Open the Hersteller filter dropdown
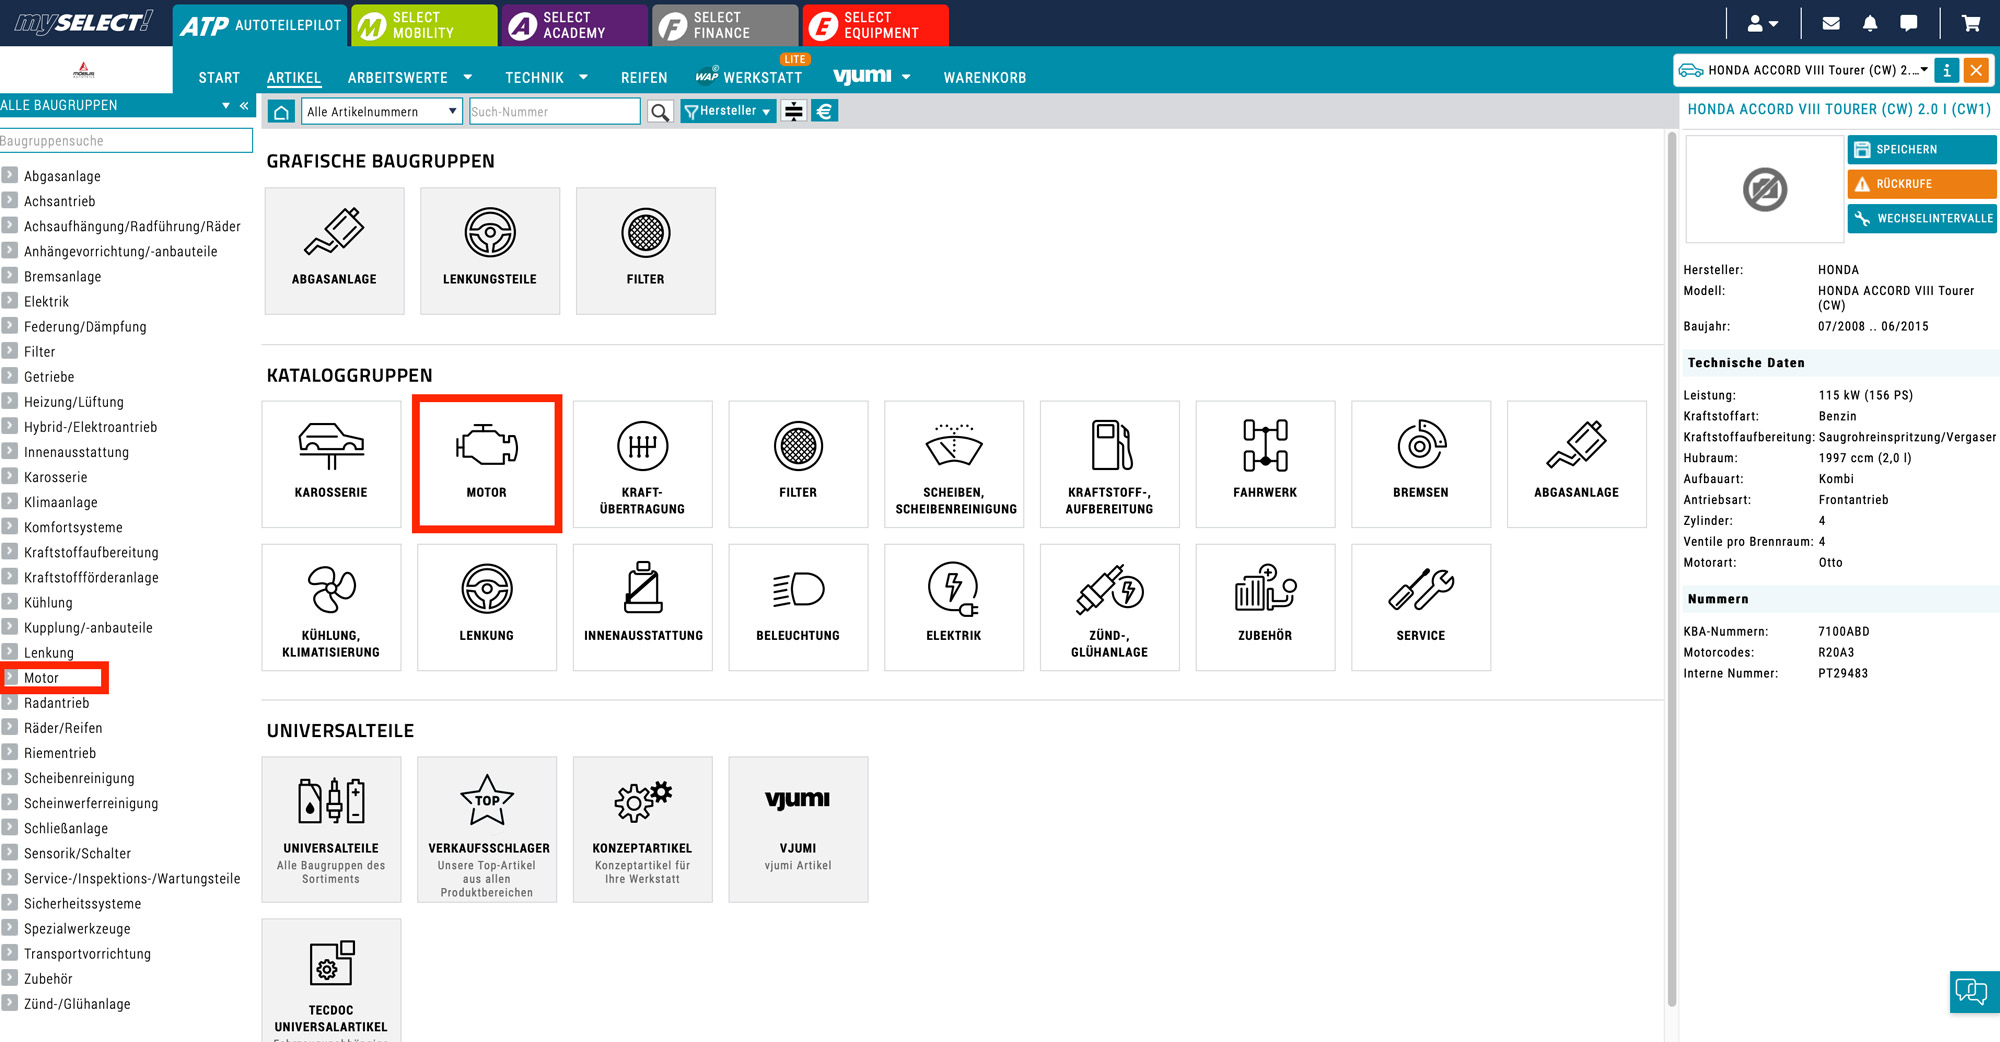Viewport: 2000px width, 1042px height. [728, 111]
